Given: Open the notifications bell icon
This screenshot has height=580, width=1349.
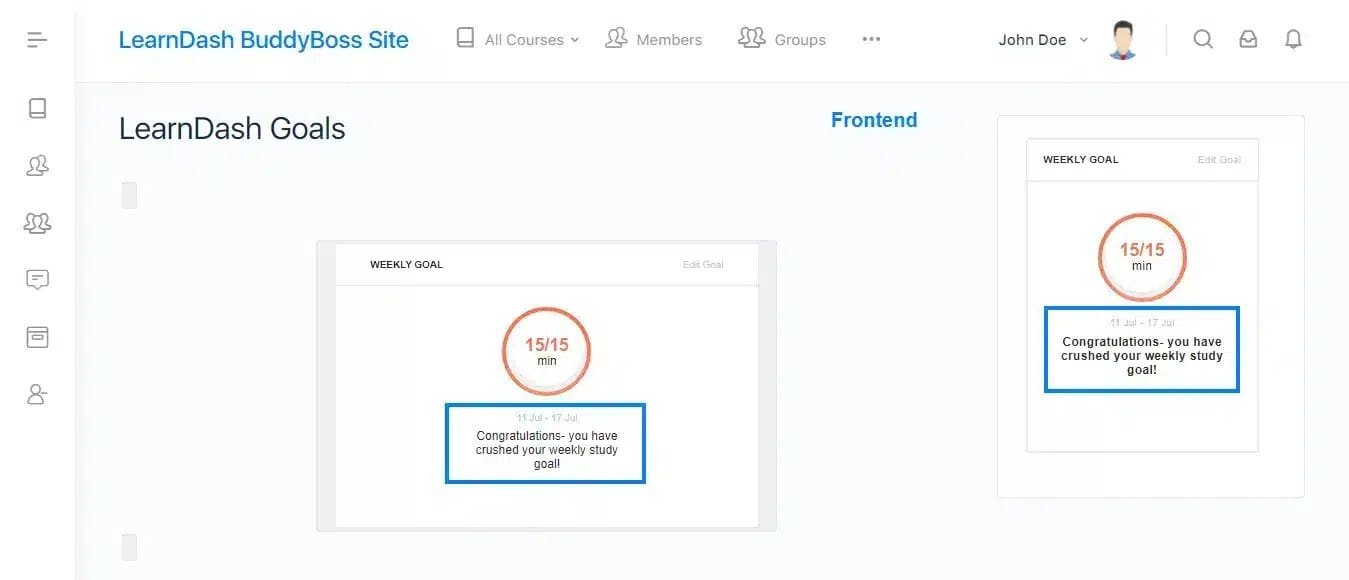Looking at the screenshot, I should pyautogui.click(x=1293, y=39).
